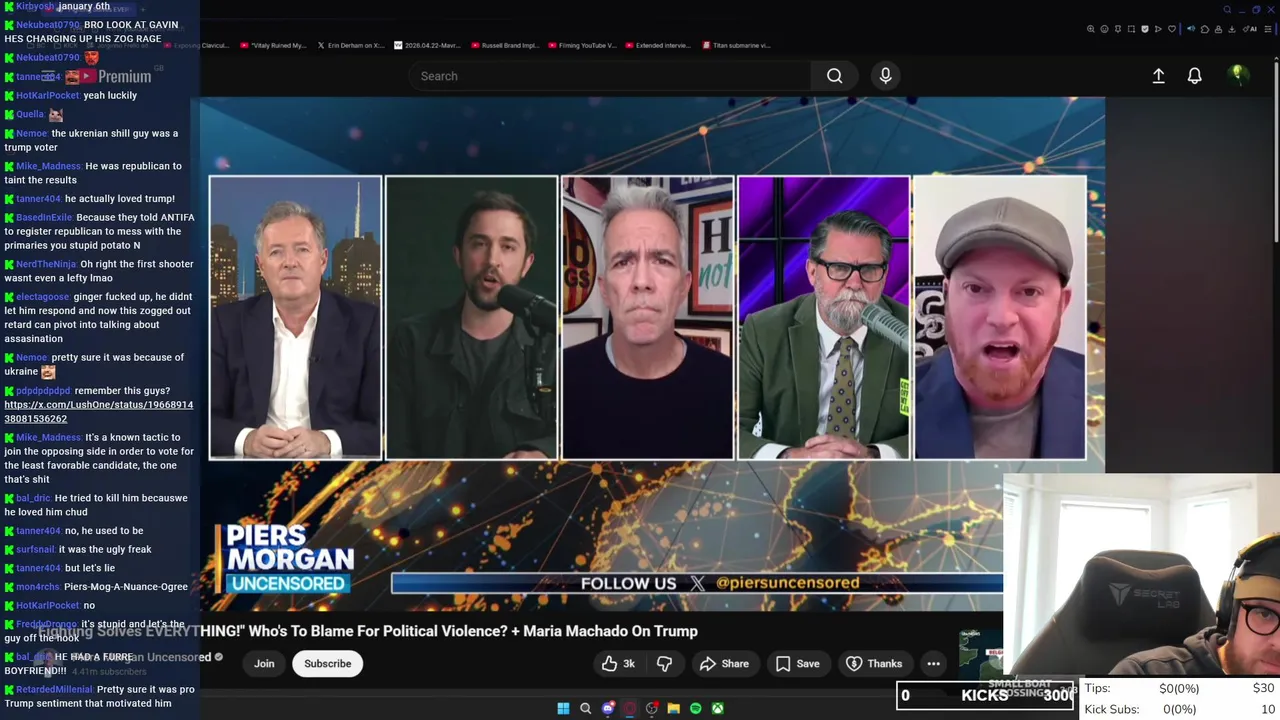The height and width of the screenshot is (720, 1280).
Task: Click the Share button
Action: click(x=724, y=663)
